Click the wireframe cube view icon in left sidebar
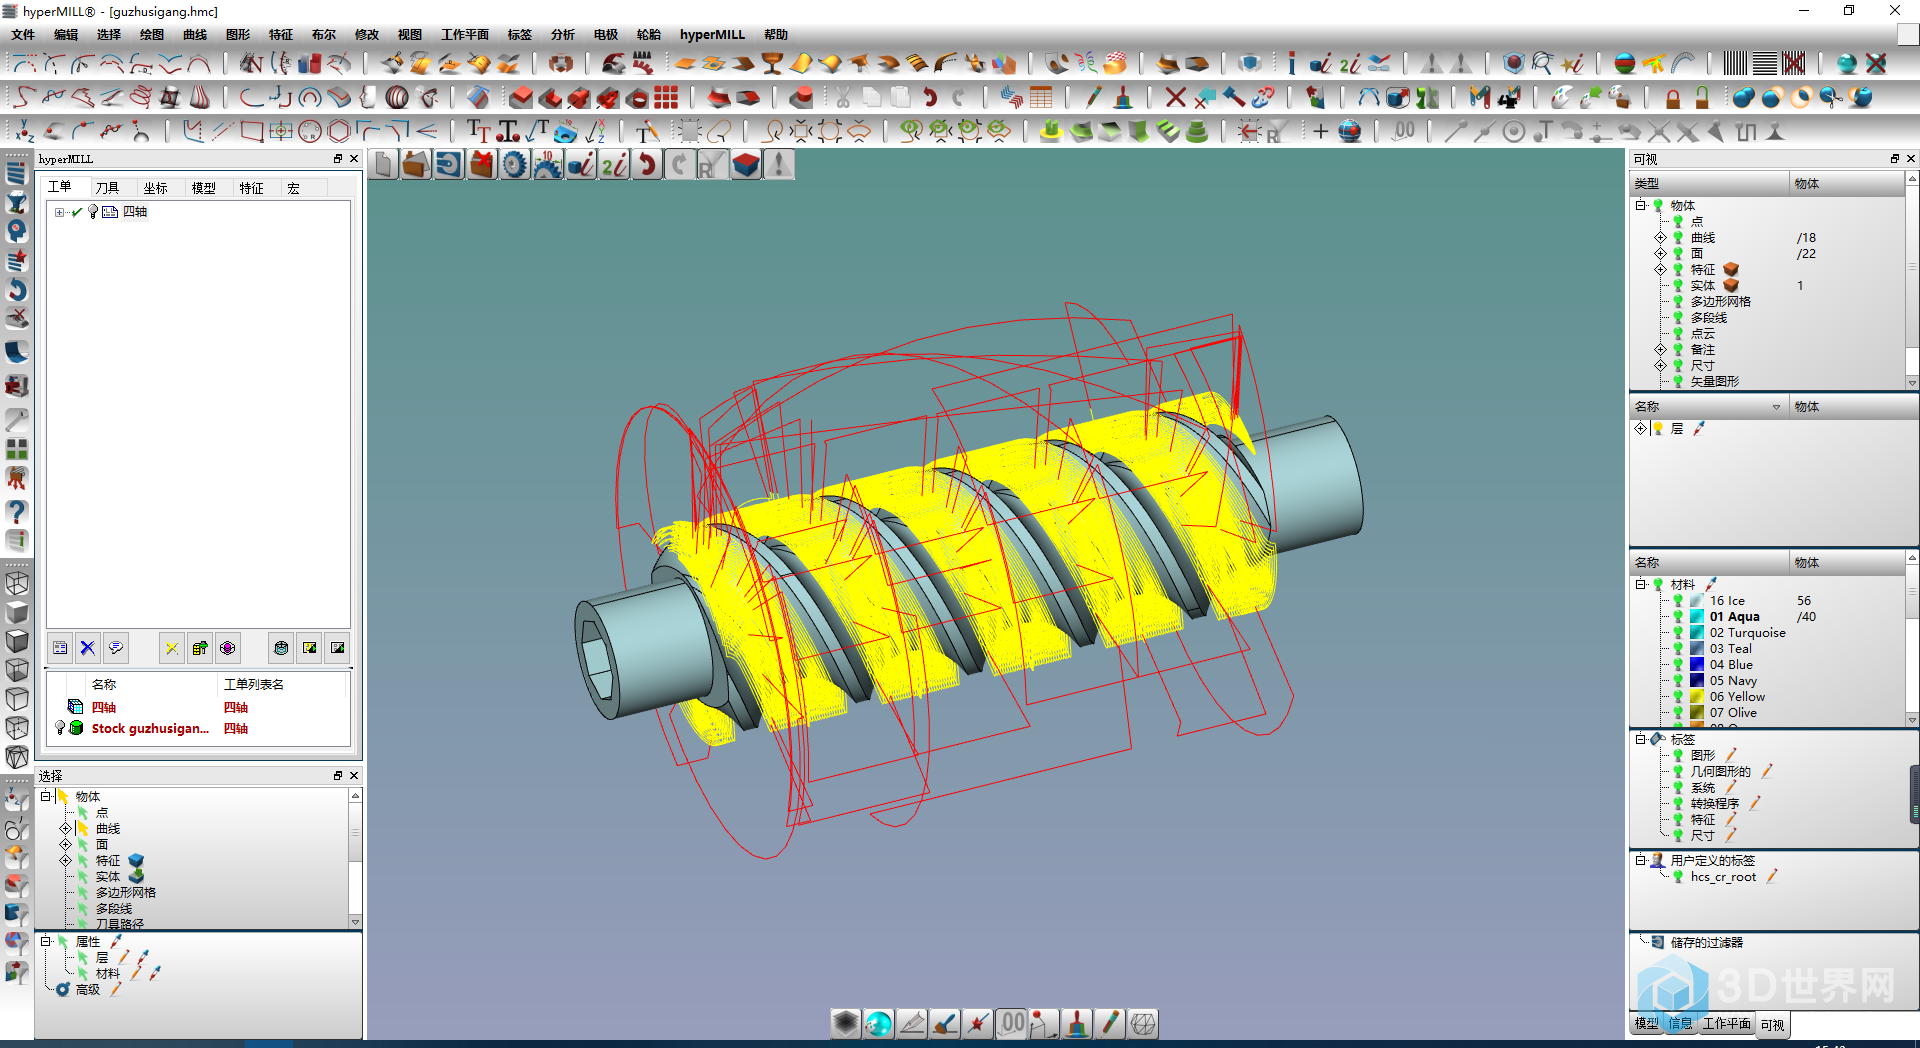Screen dimensions: 1920x1048 17,583
